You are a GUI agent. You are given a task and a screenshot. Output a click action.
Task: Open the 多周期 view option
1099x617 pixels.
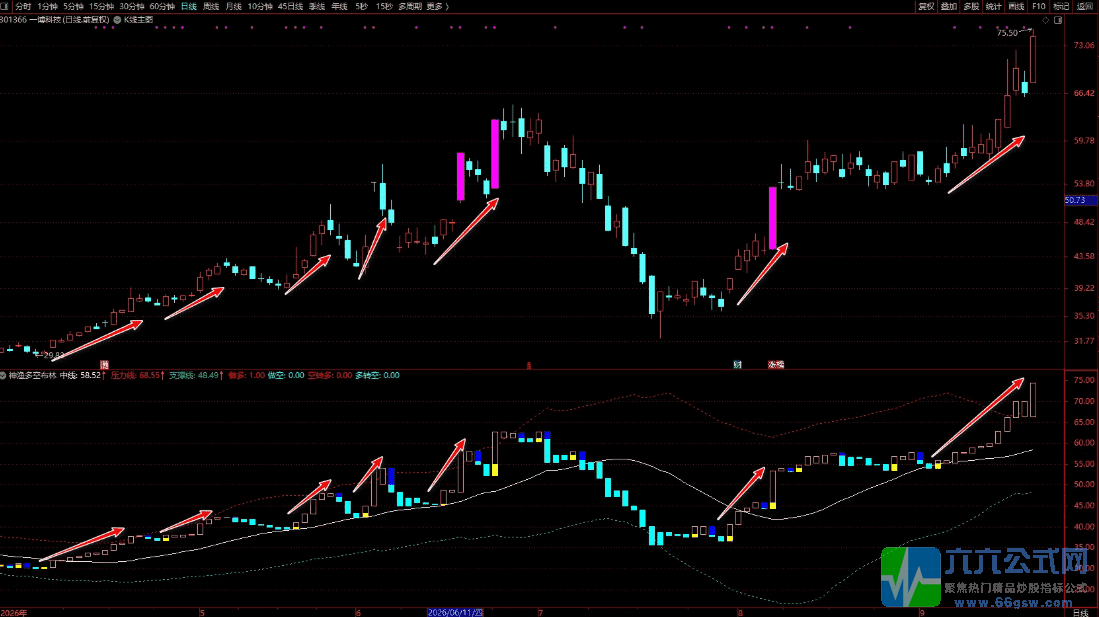pyautogui.click(x=410, y=6)
